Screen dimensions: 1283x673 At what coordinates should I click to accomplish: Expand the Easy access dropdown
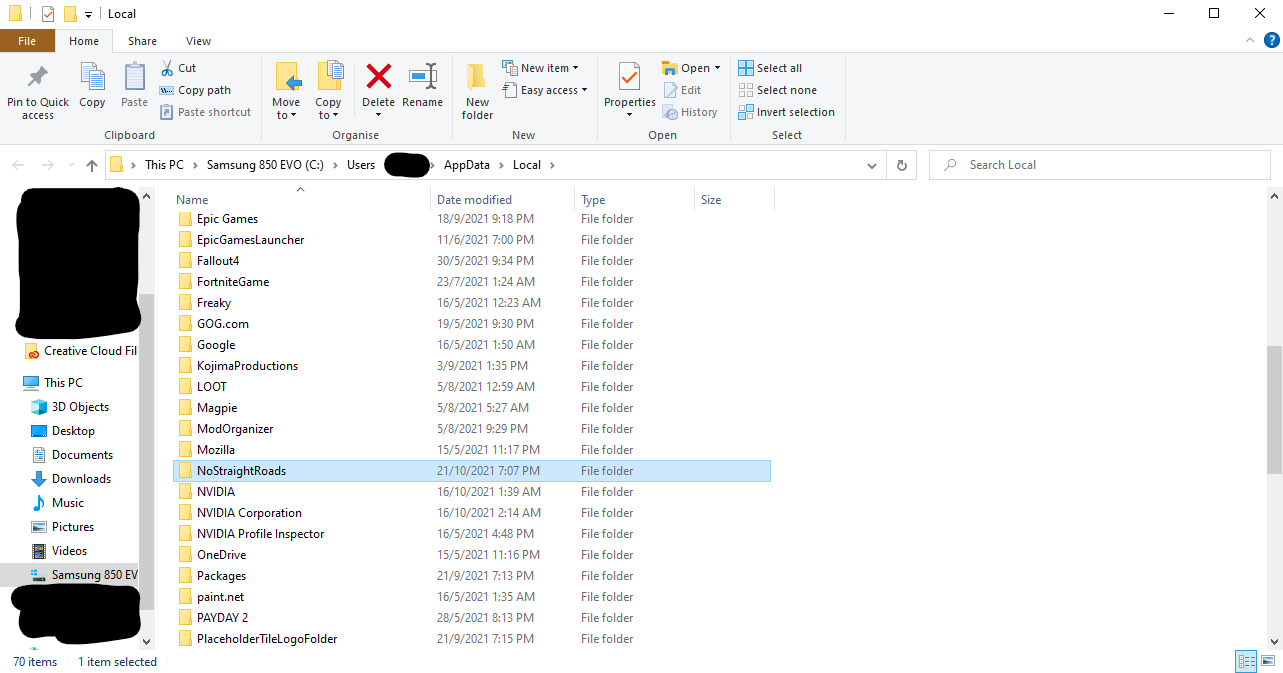(x=545, y=90)
